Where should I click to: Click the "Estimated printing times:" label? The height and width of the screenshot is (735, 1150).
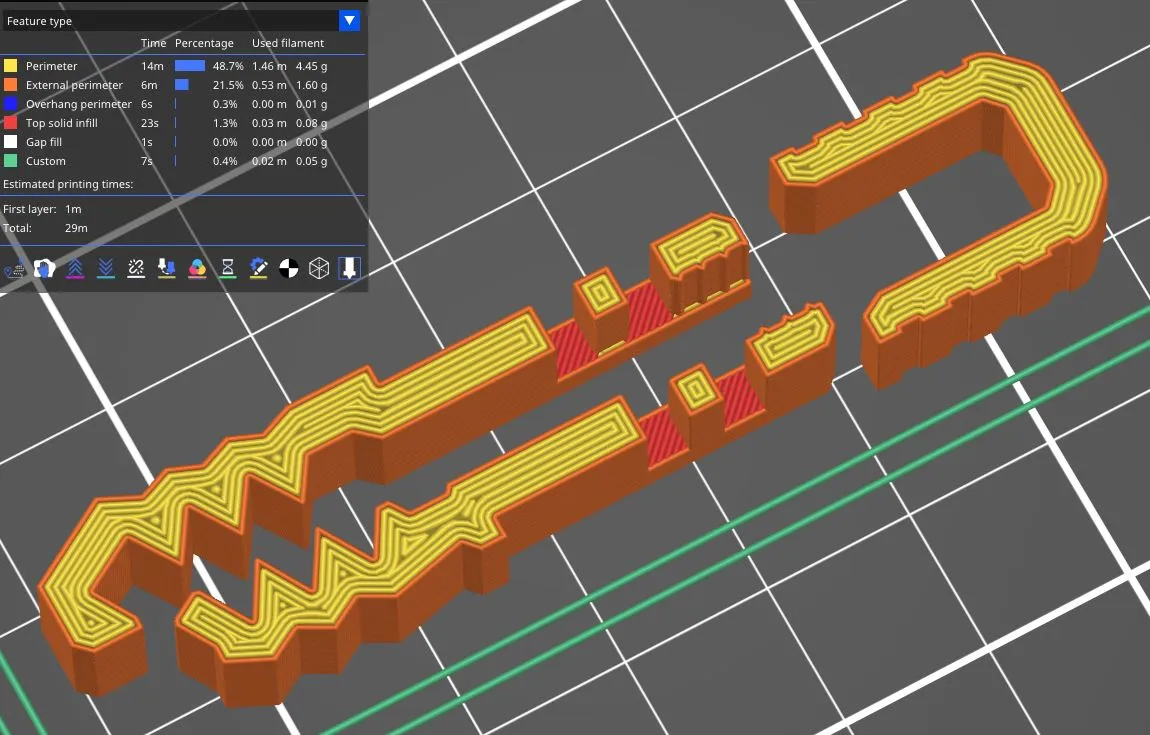click(x=68, y=184)
